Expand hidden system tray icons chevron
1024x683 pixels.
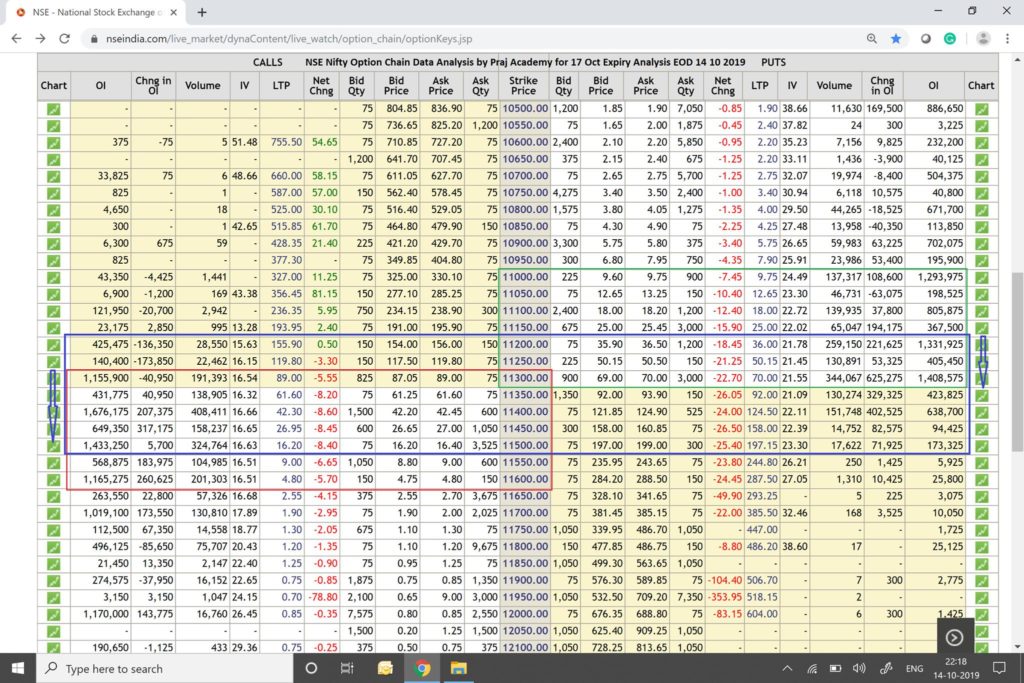(x=788, y=668)
